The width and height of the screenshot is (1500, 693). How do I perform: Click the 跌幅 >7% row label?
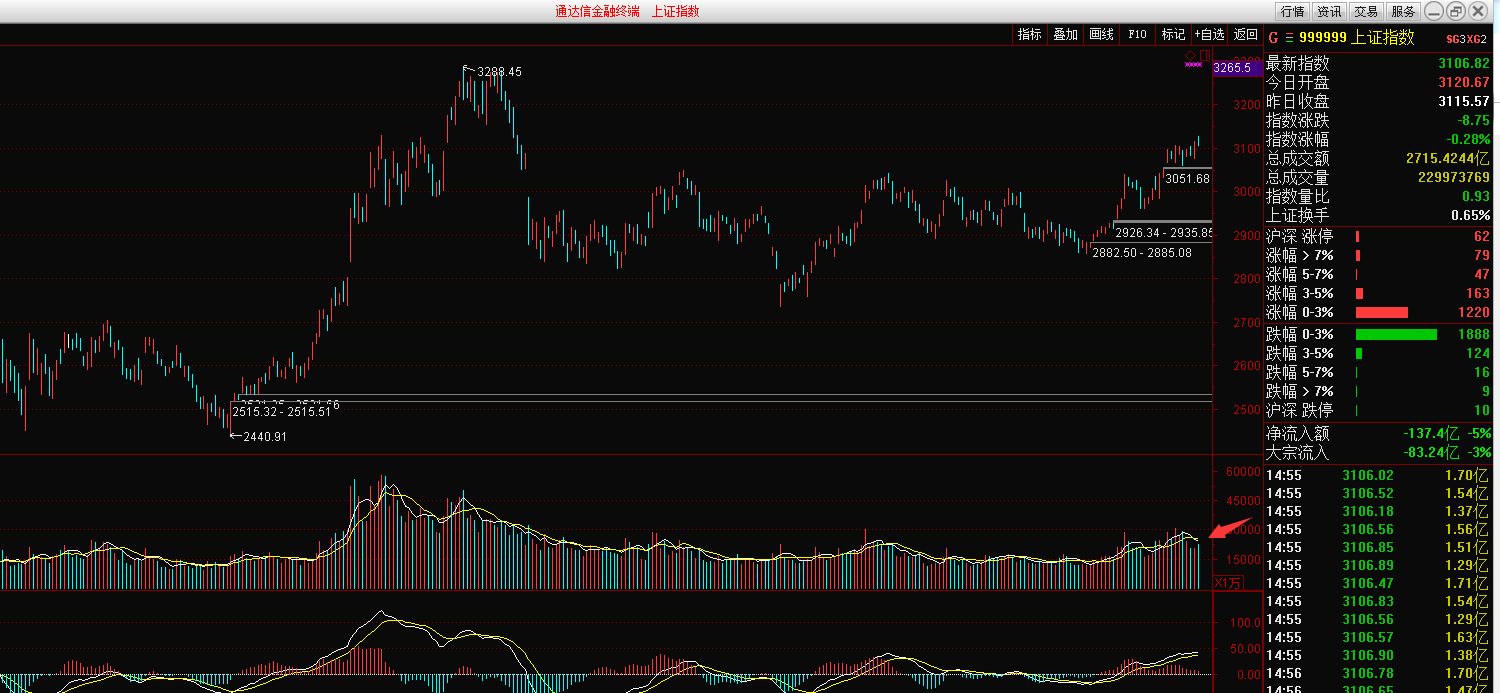point(1299,391)
